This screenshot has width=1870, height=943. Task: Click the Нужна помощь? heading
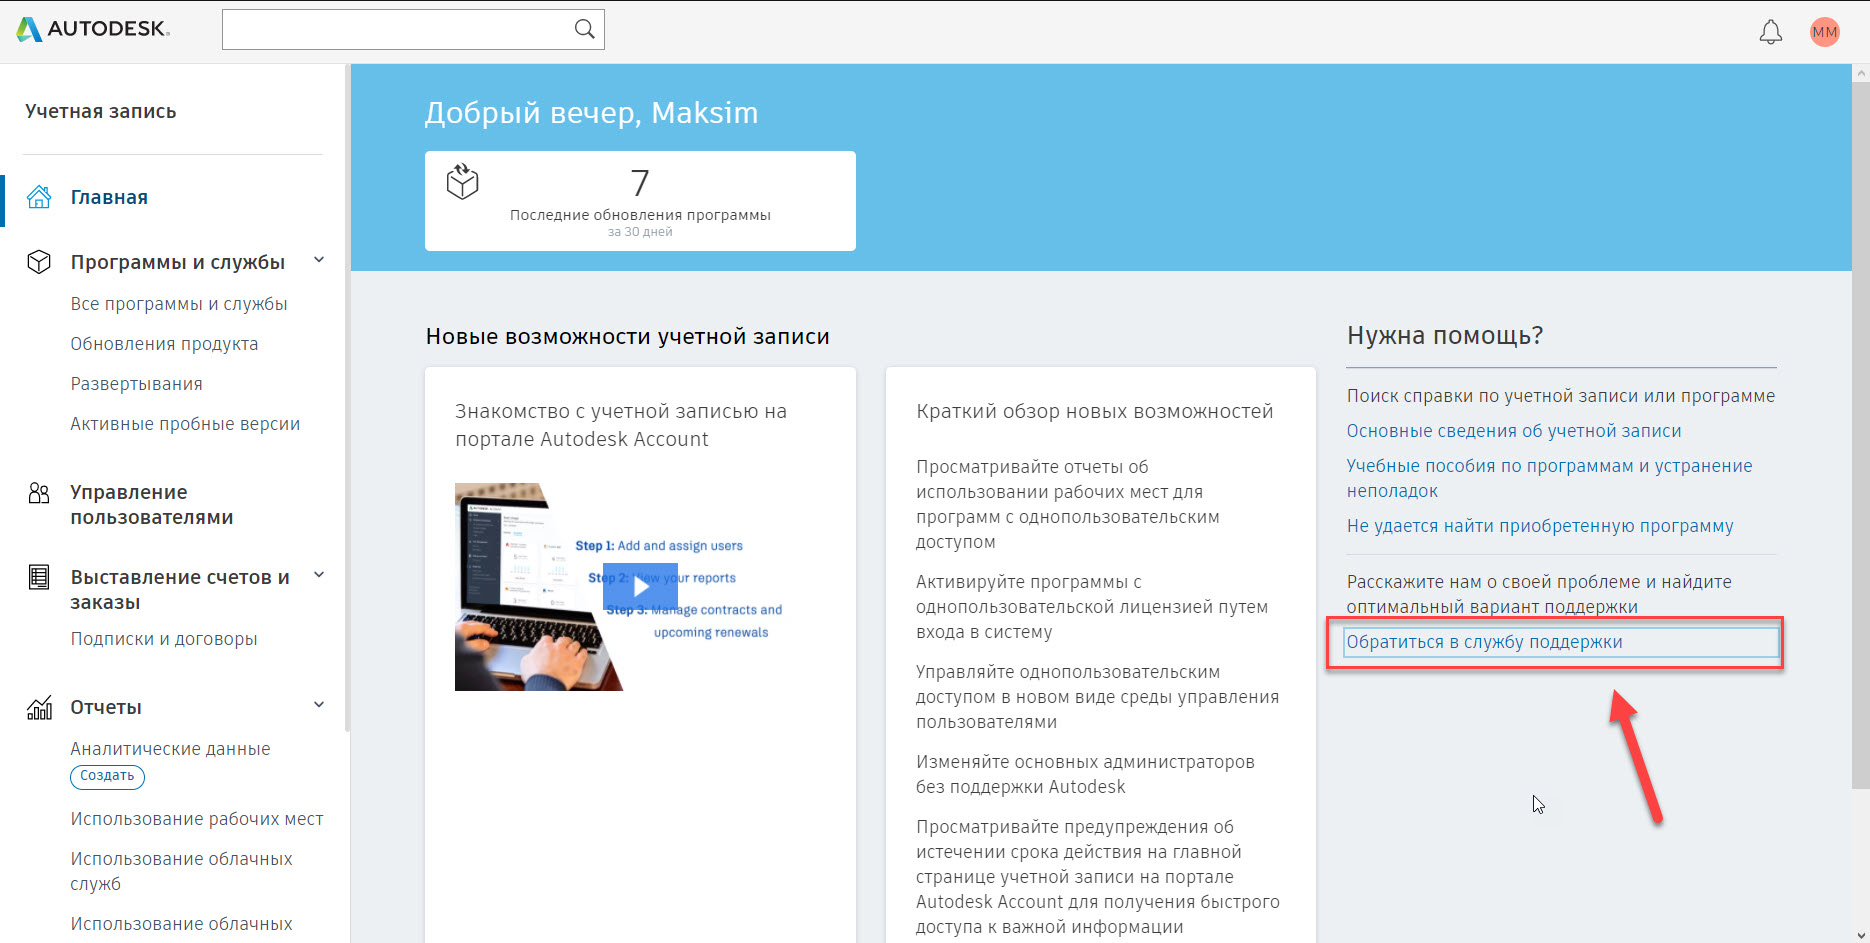(1445, 335)
